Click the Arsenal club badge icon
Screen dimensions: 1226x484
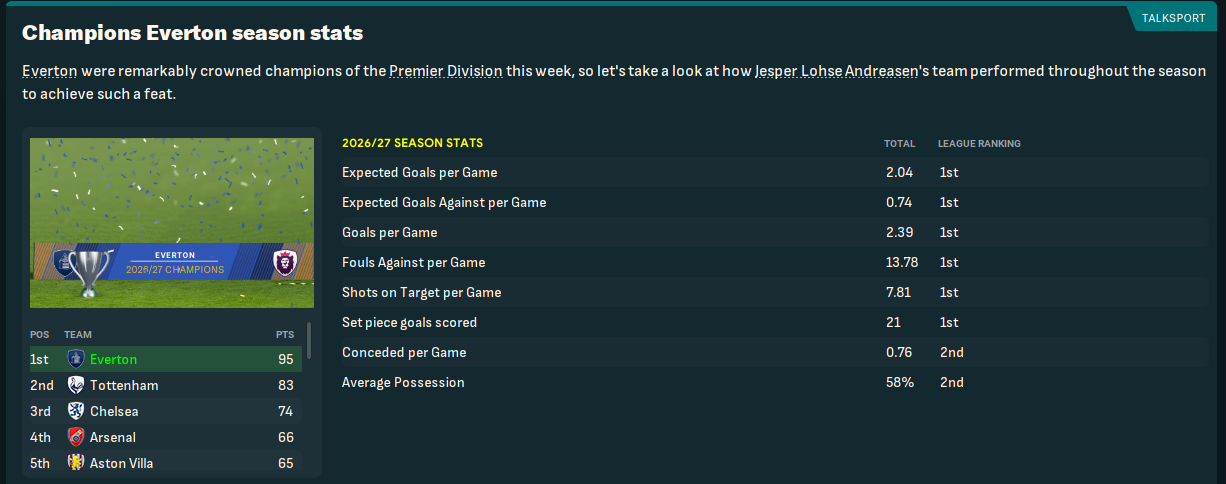[x=75, y=437]
